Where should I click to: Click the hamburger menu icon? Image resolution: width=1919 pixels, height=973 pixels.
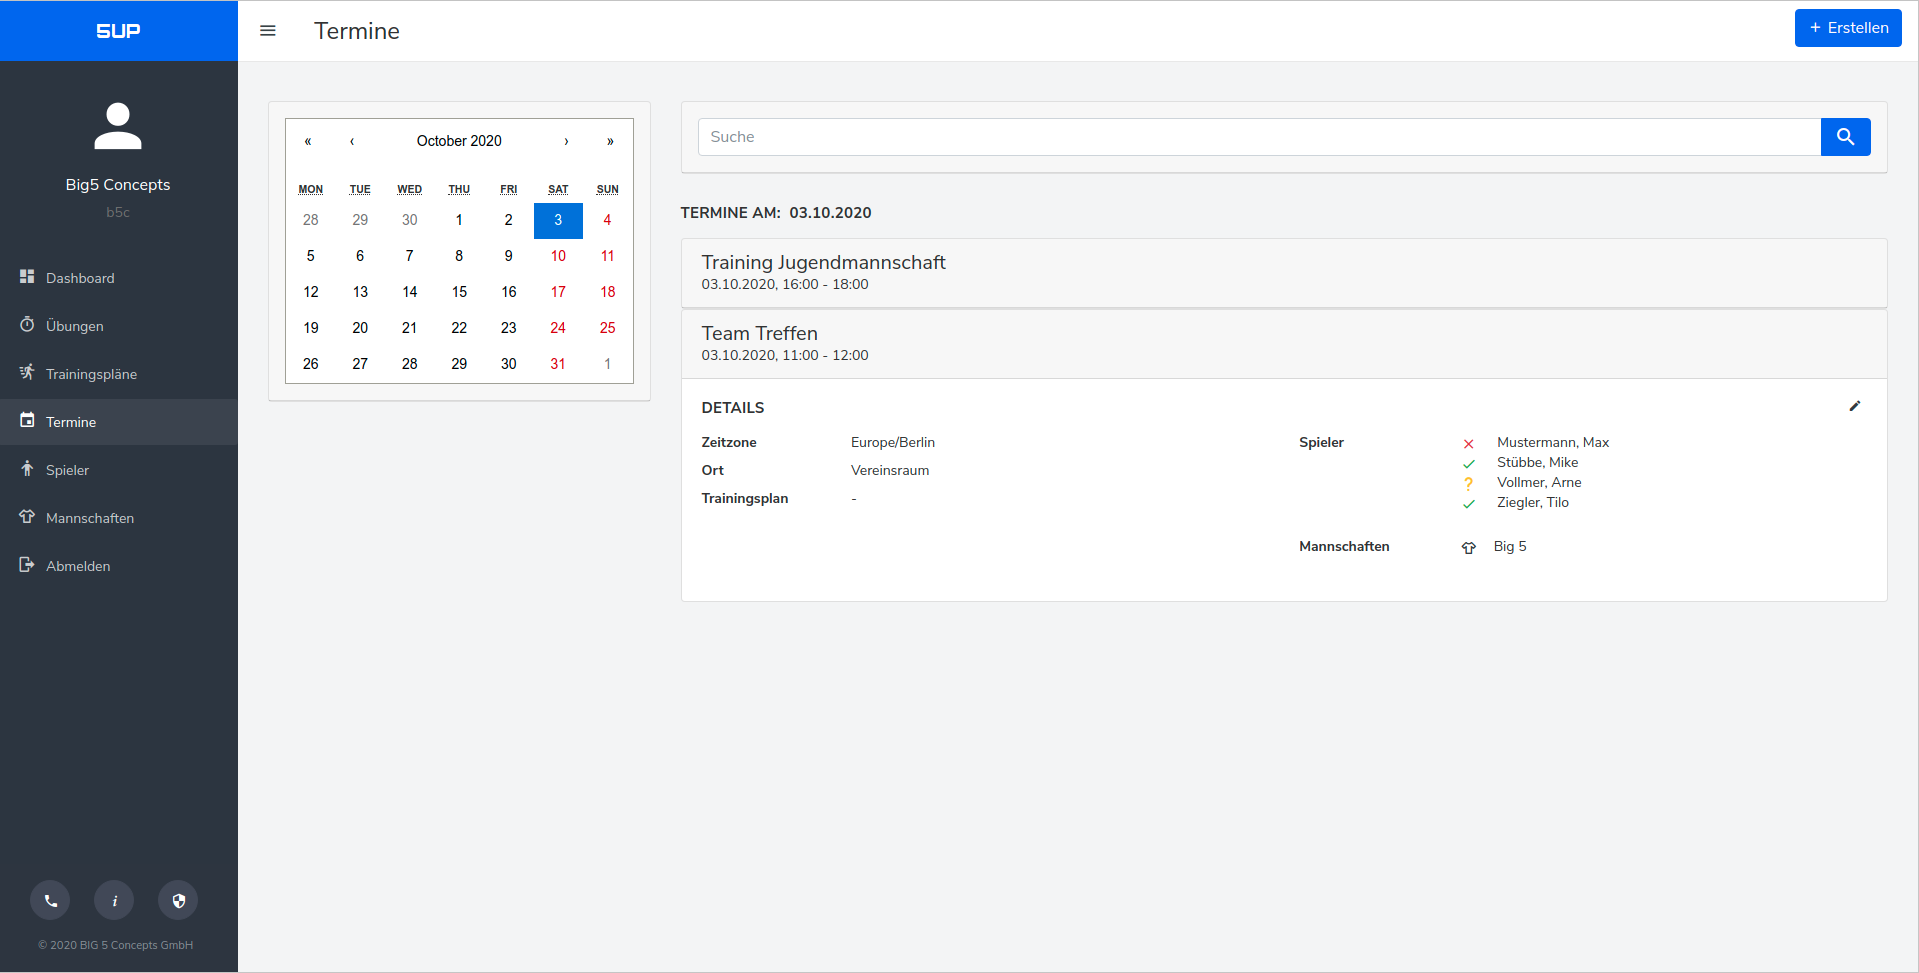pos(267,31)
